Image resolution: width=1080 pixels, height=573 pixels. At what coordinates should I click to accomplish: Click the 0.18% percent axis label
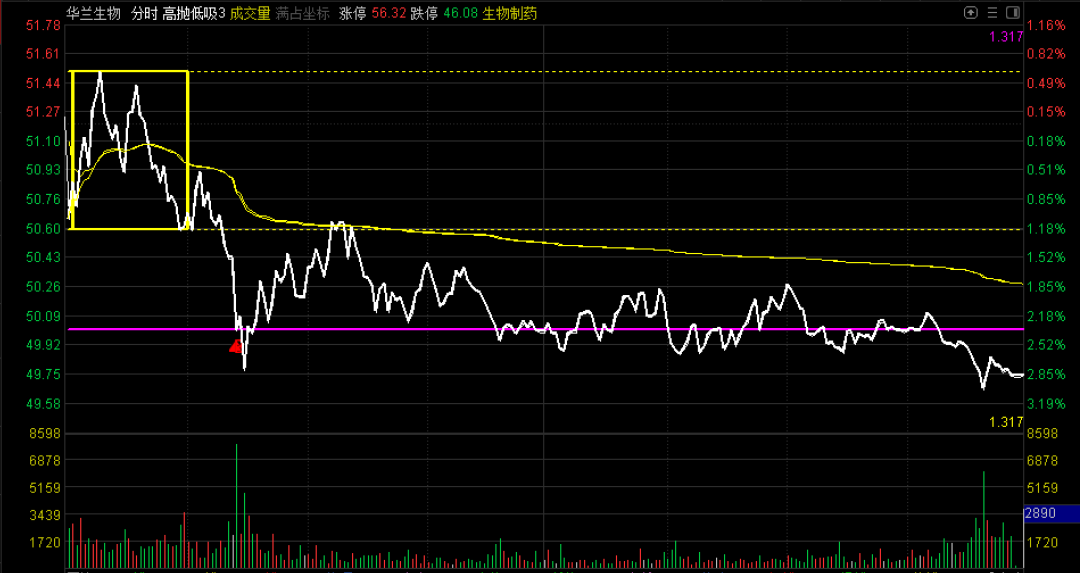point(1046,141)
